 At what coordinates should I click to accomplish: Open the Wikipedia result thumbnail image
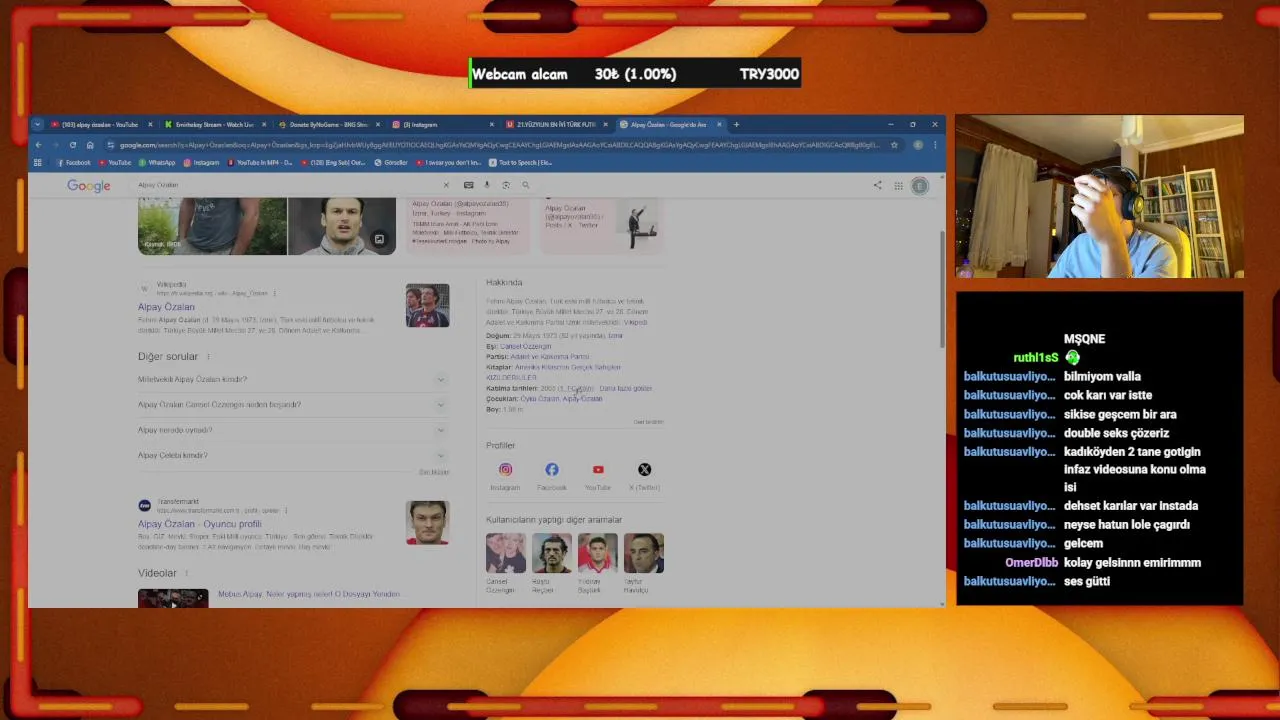click(x=427, y=306)
